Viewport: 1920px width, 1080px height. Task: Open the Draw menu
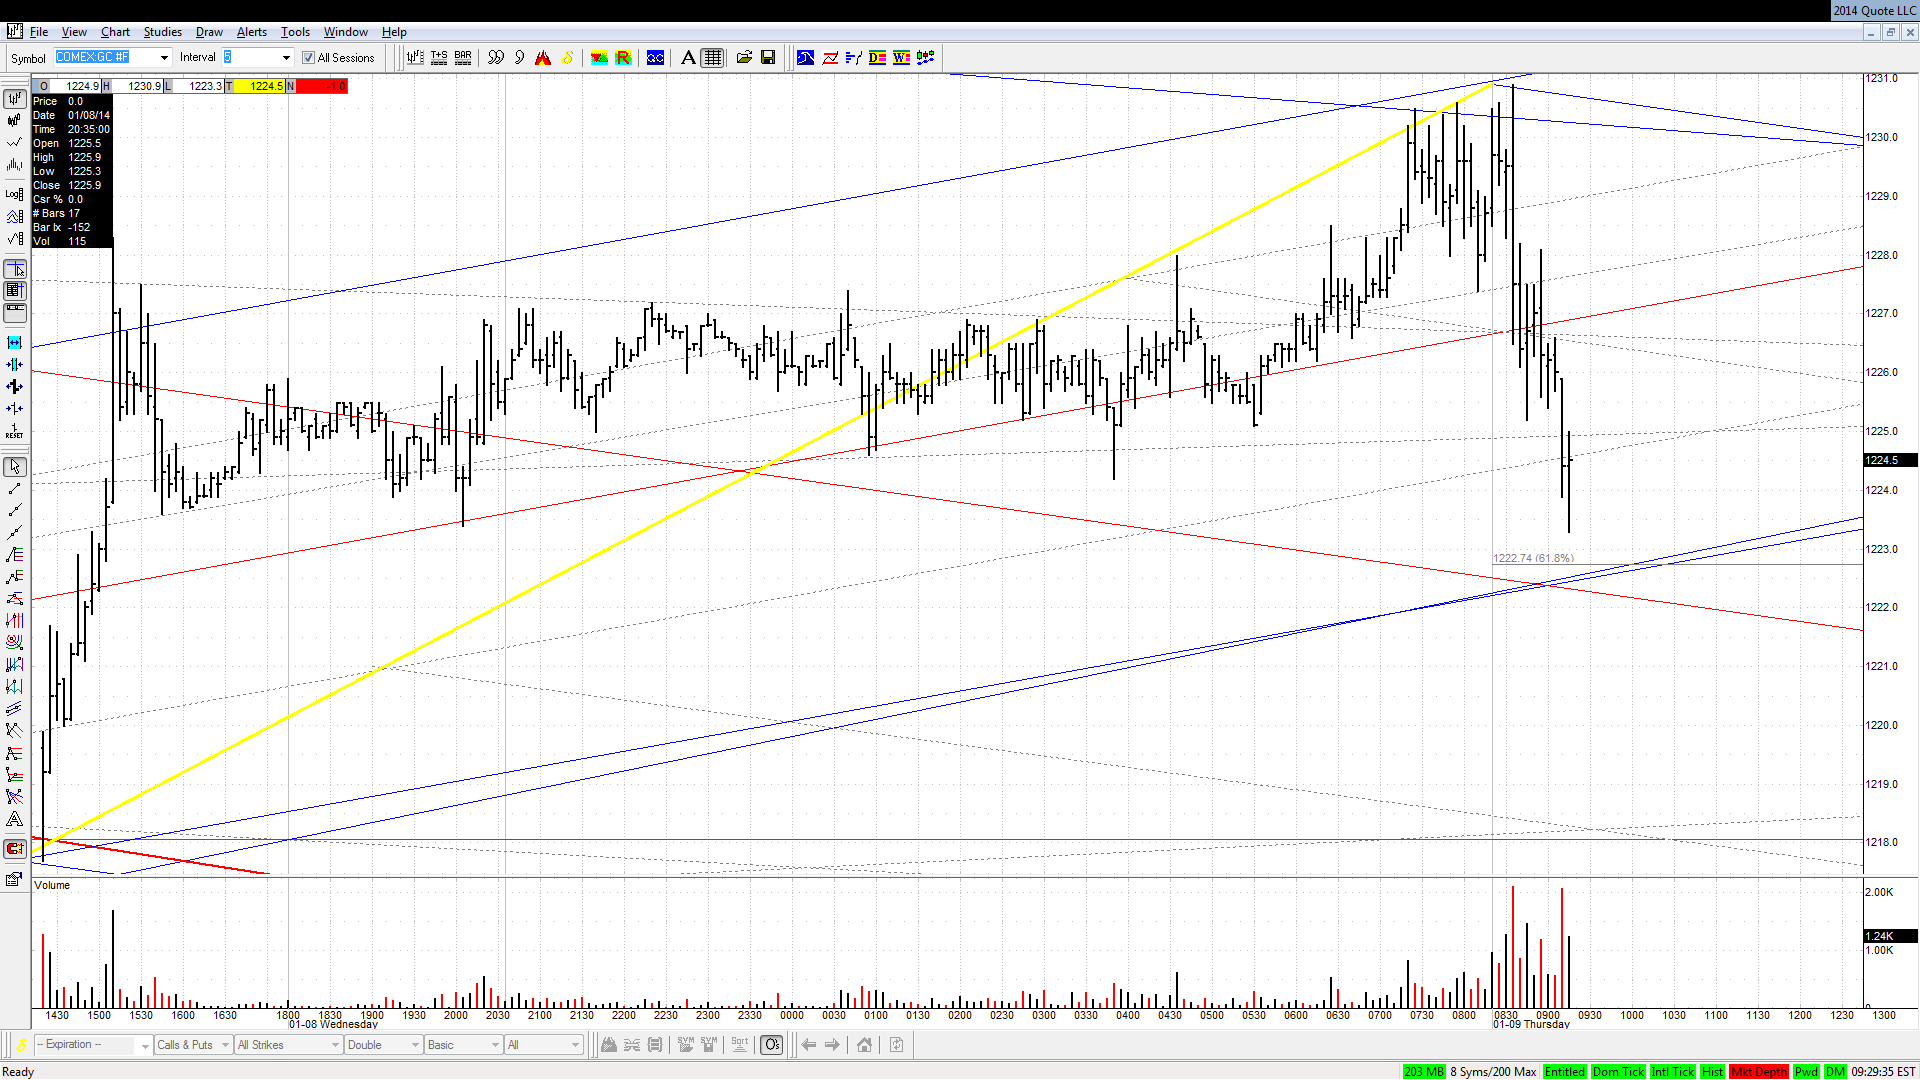point(209,32)
